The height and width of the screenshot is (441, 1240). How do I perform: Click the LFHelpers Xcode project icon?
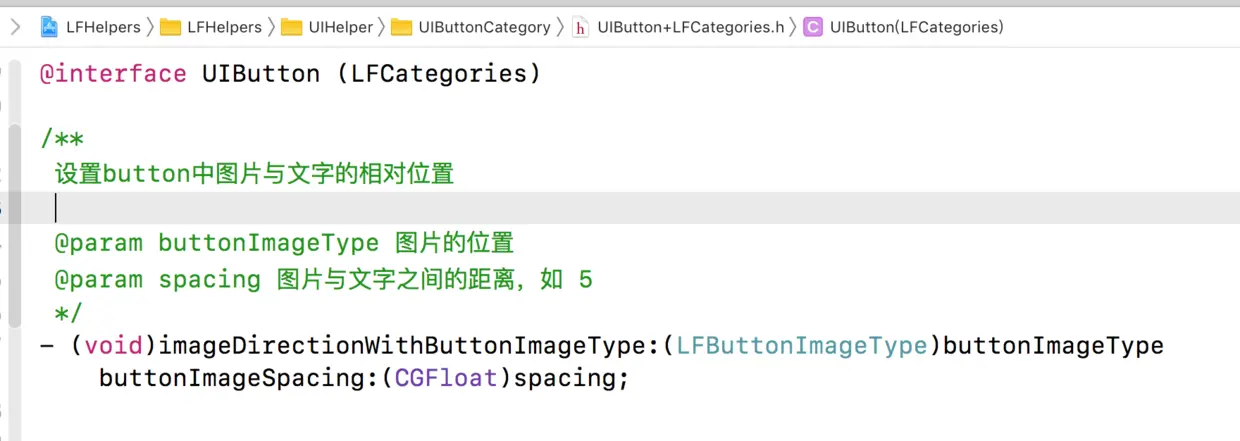pos(49,27)
